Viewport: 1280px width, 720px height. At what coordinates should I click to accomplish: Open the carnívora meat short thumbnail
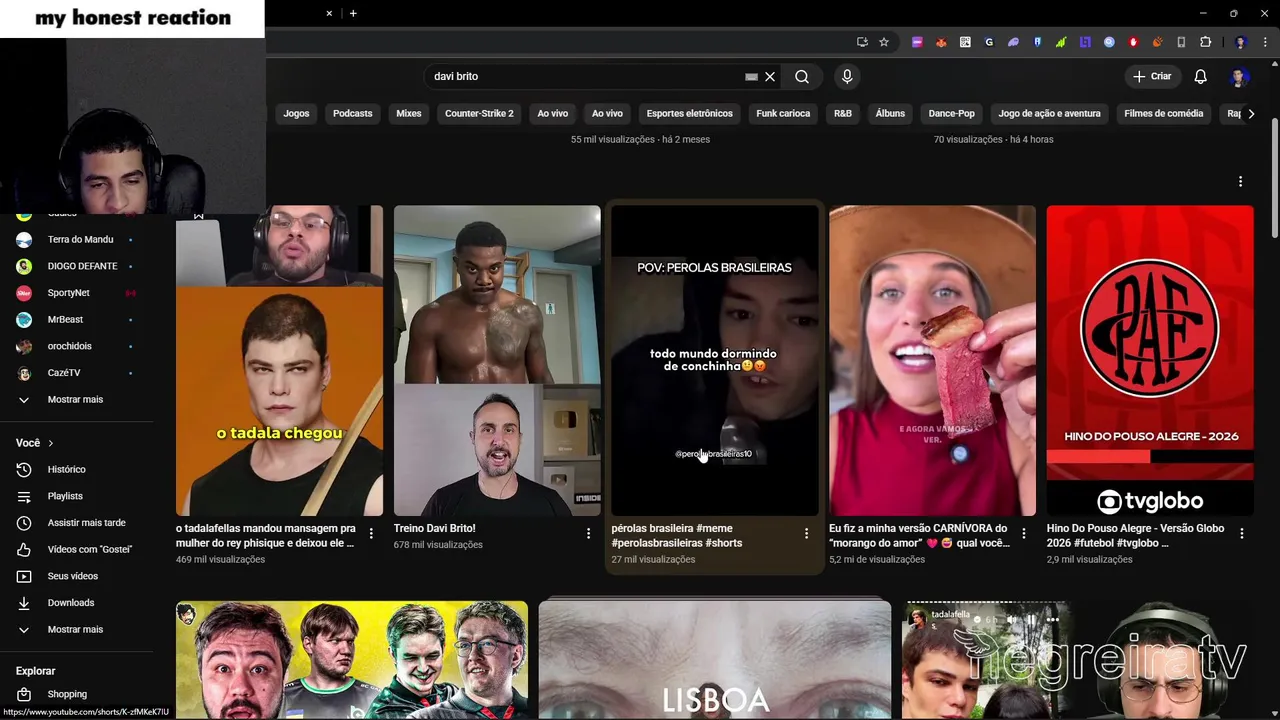(932, 361)
